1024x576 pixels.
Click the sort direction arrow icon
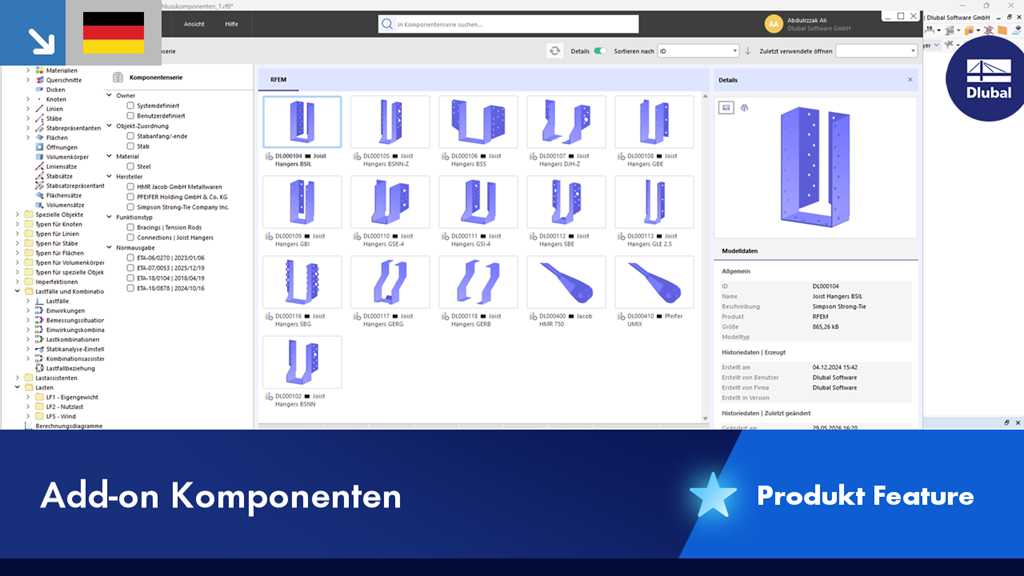pyautogui.click(x=748, y=51)
